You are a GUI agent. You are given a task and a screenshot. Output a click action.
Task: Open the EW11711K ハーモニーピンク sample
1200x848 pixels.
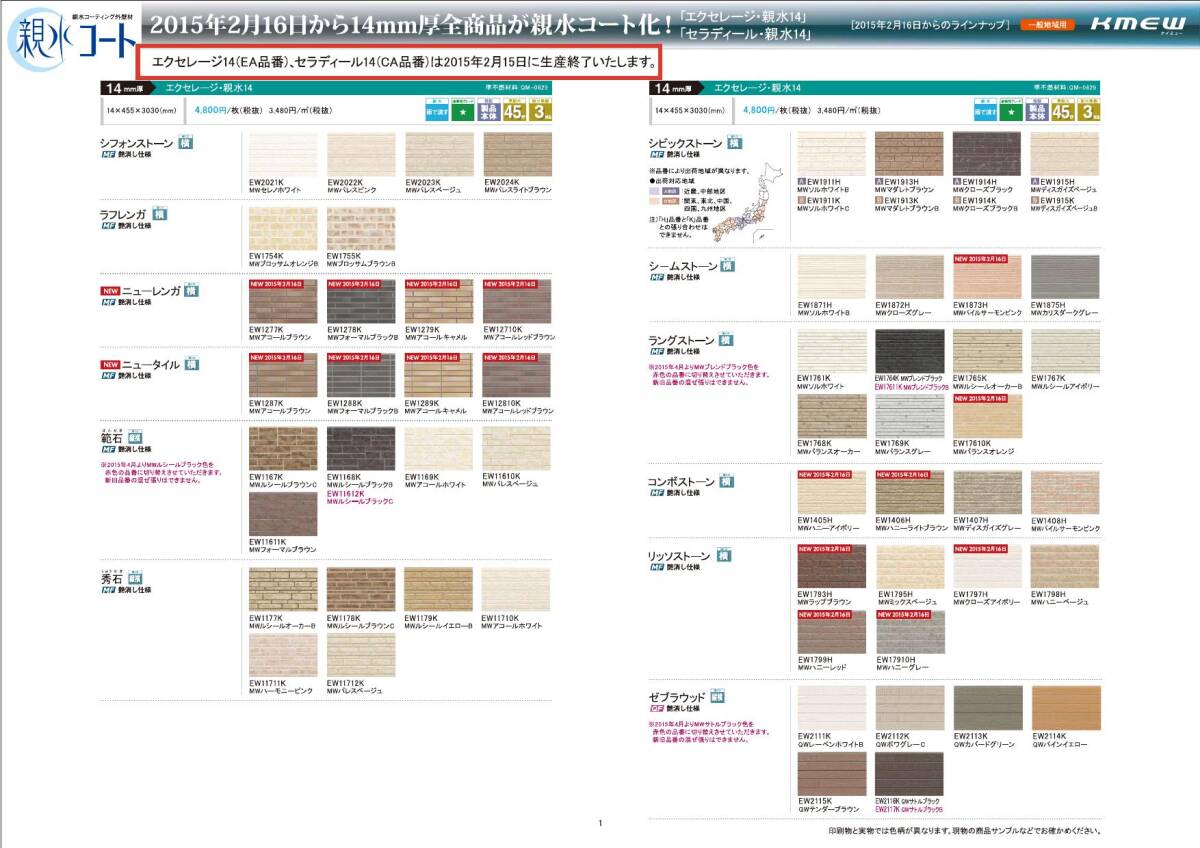pyautogui.click(x=283, y=656)
